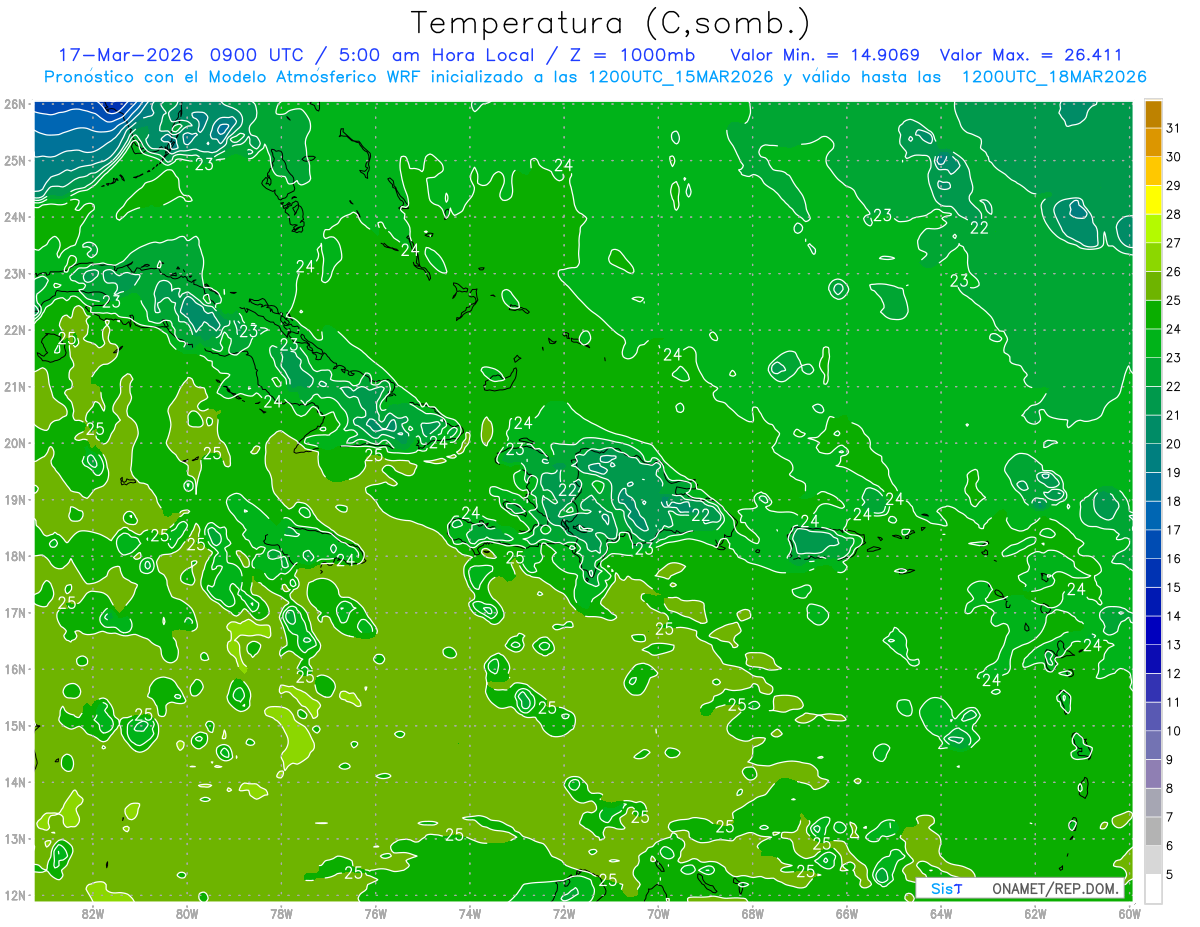The height and width of the screenshot is (927, 1200).
Task: Click latitude axis label '17N'
Action: point(14,613)
